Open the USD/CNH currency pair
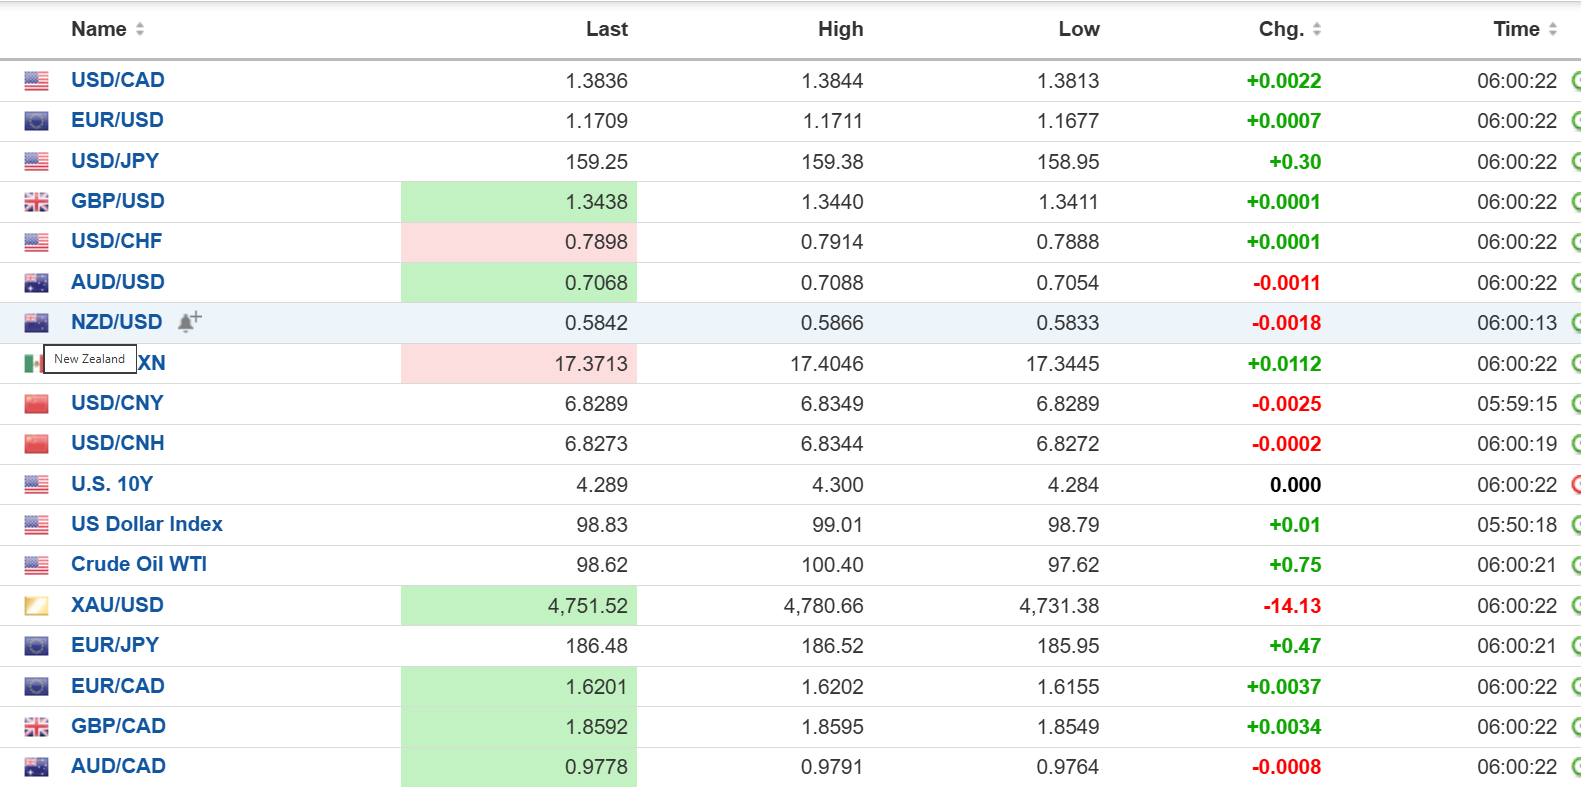The height and width of the screenshot is (787, 1581). click(118, 443)
